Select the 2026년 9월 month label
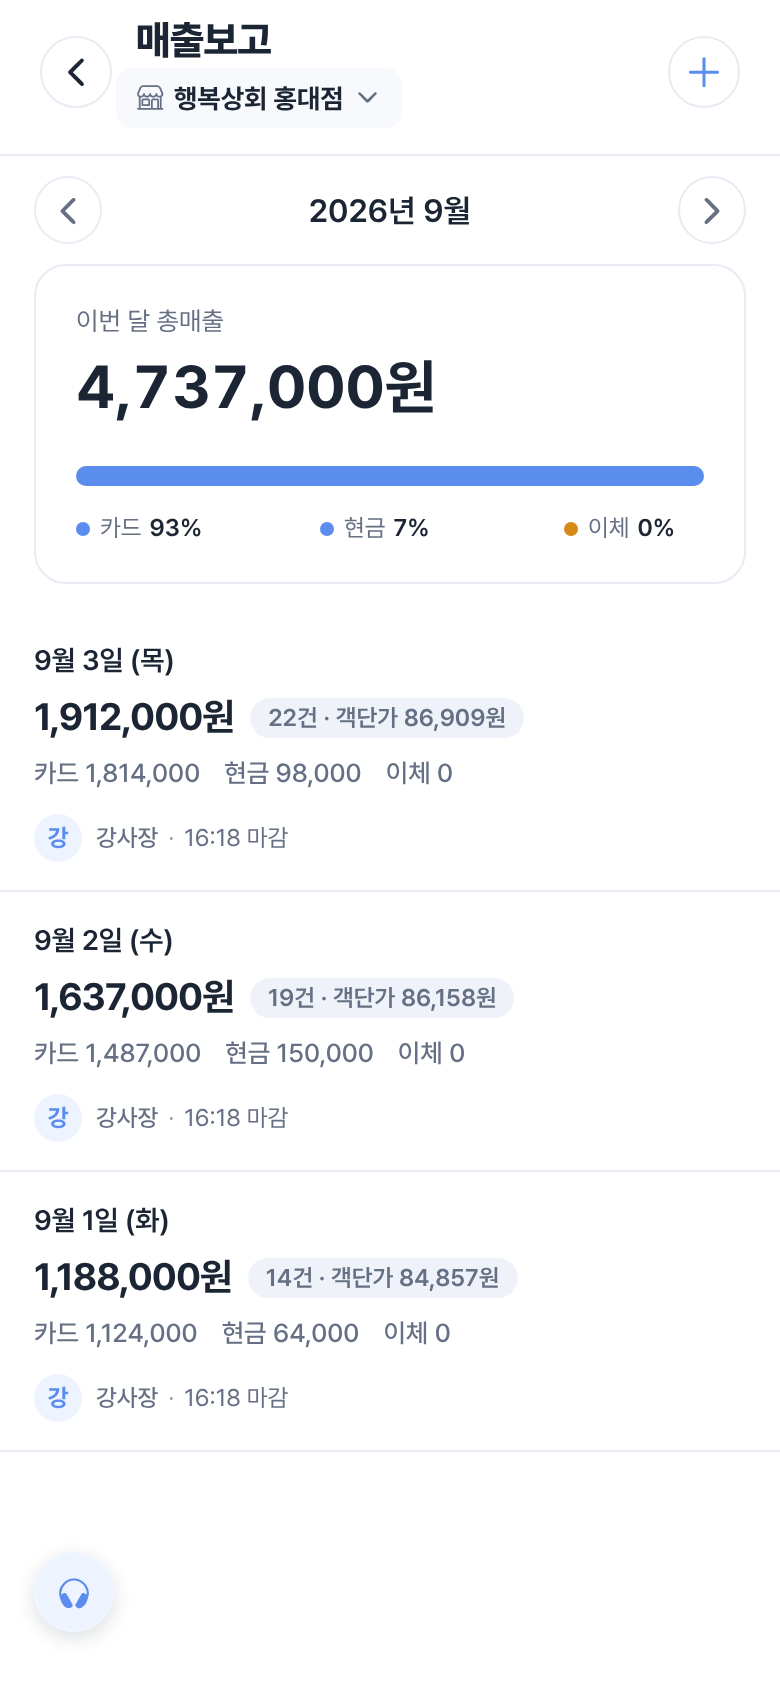The width and height of the screenshot is (780, 1688). coord(390,210)
